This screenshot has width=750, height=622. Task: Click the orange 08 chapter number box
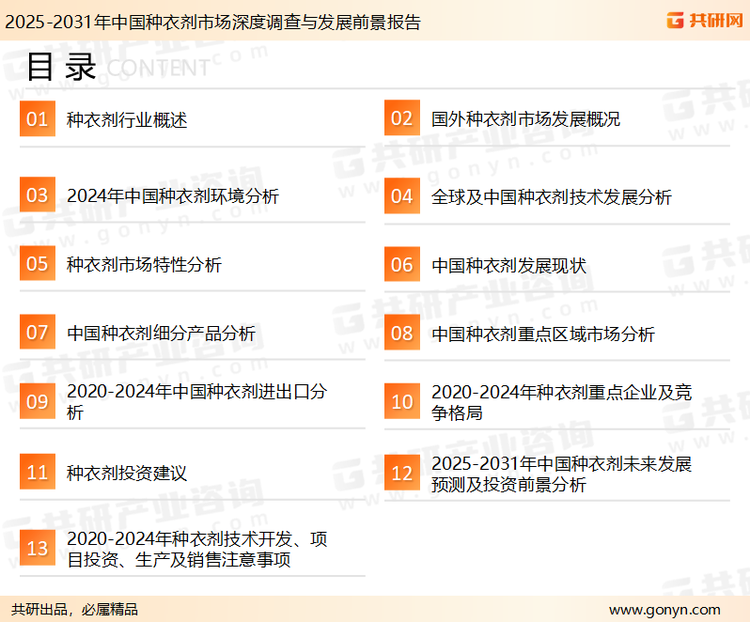pyautogui.click(x=402, y=333)
